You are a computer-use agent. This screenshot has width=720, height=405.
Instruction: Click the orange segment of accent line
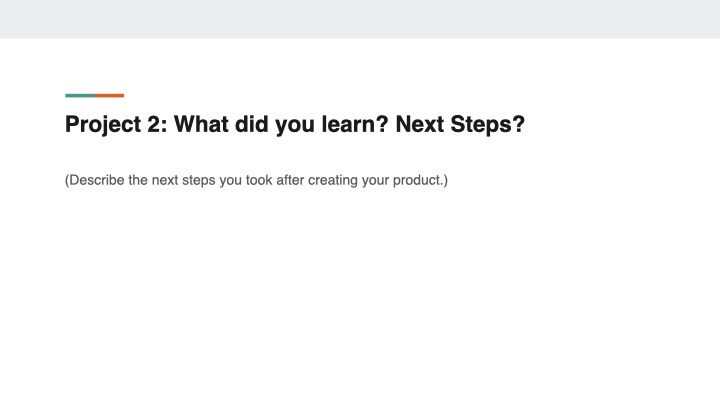pyautogui.click(x=110, y=96)
